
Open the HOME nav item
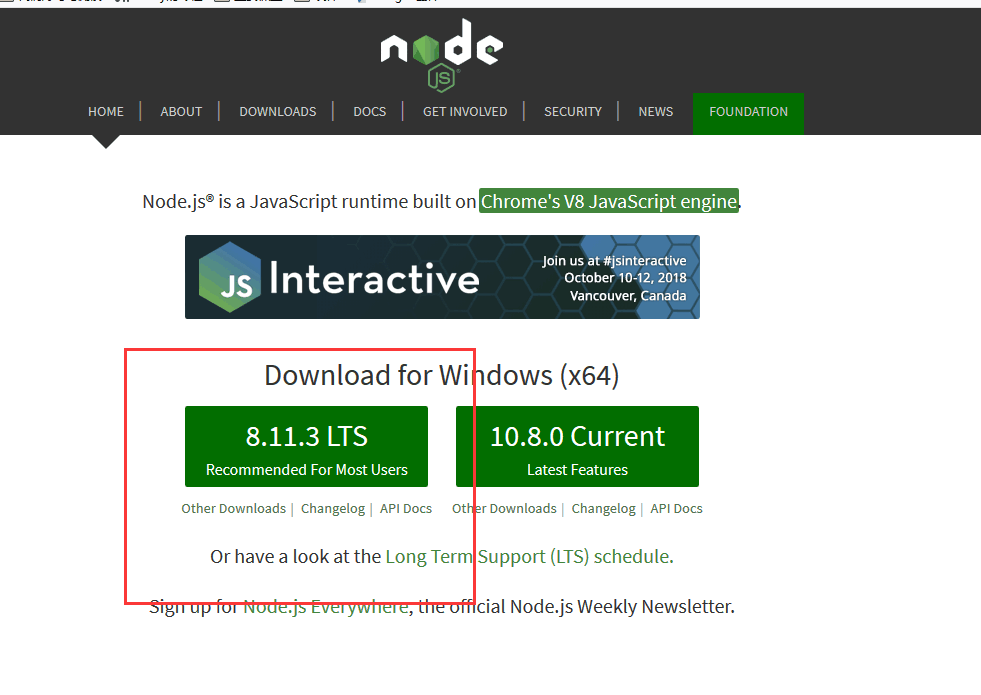point(106,112)
